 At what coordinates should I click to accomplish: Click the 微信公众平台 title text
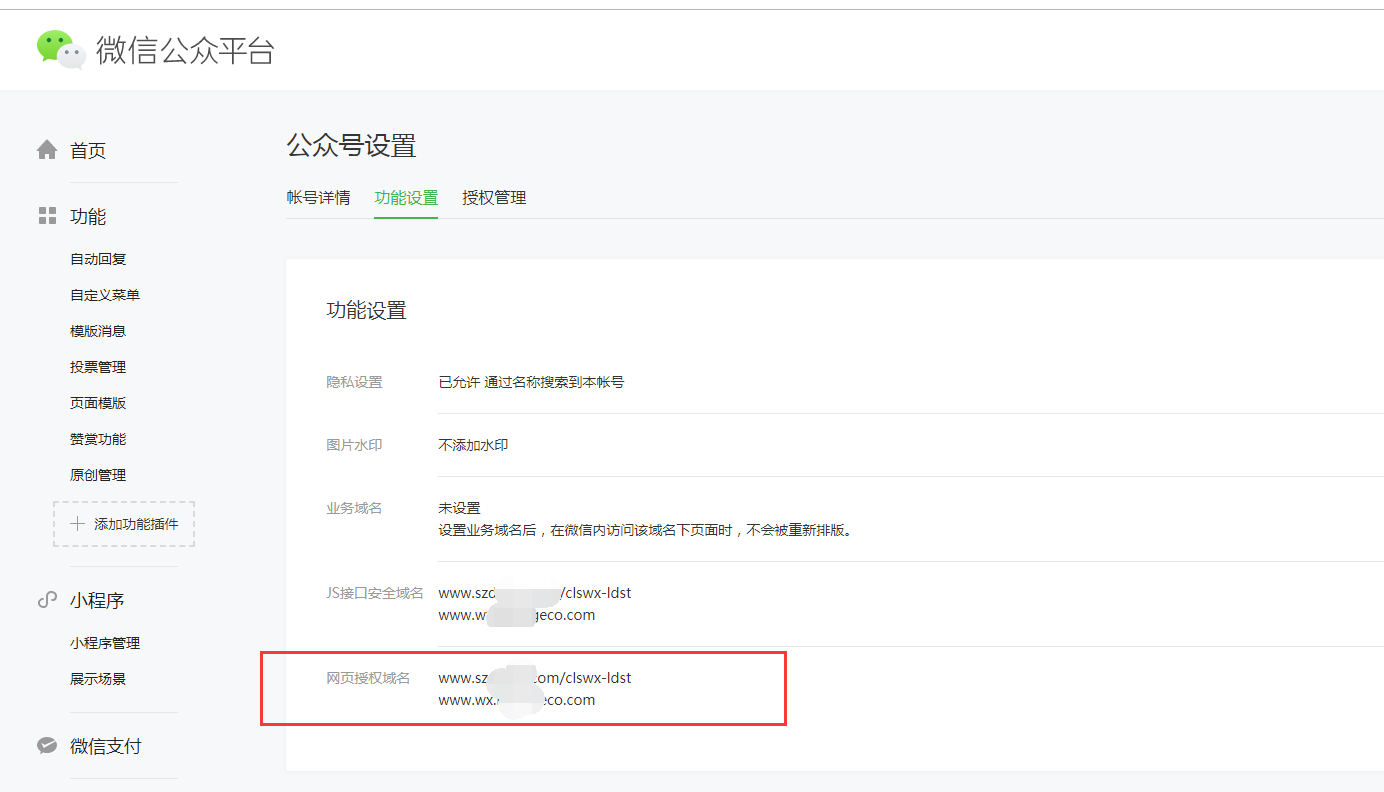[x=185, y=50]
